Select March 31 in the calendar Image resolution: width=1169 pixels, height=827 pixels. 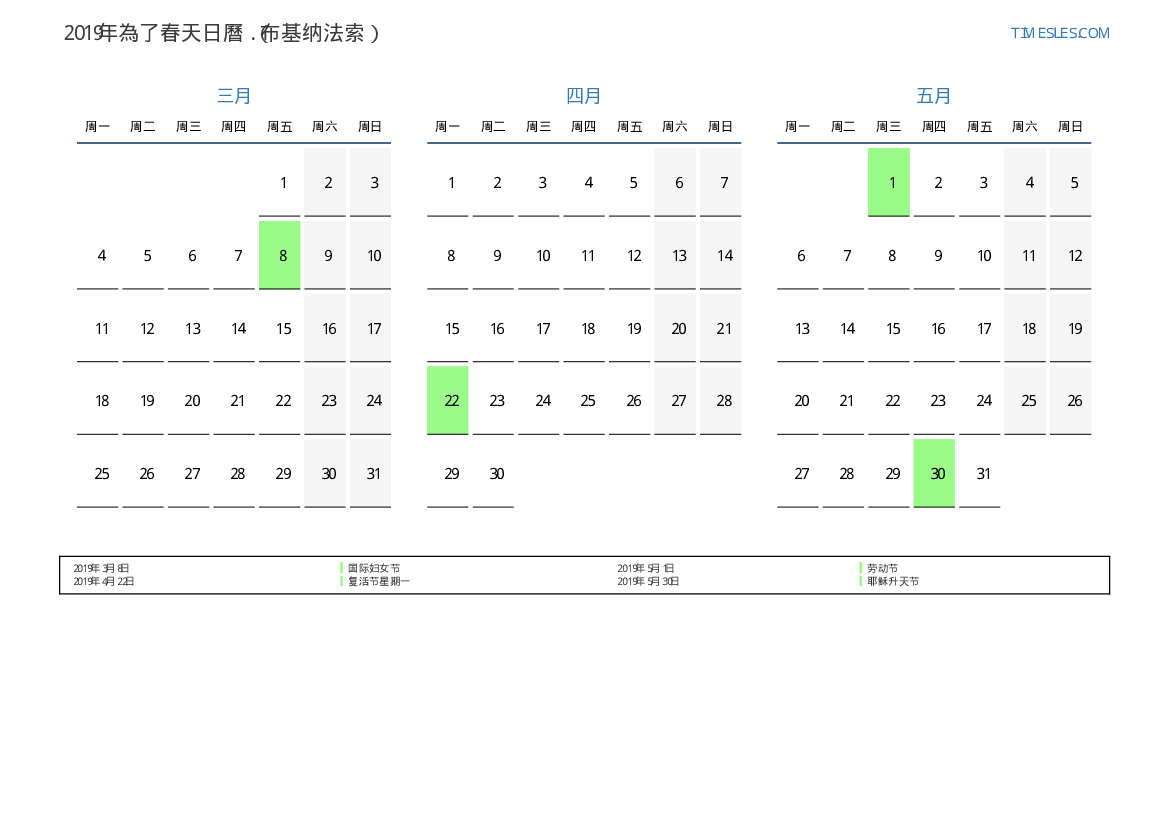click(371, 473)
